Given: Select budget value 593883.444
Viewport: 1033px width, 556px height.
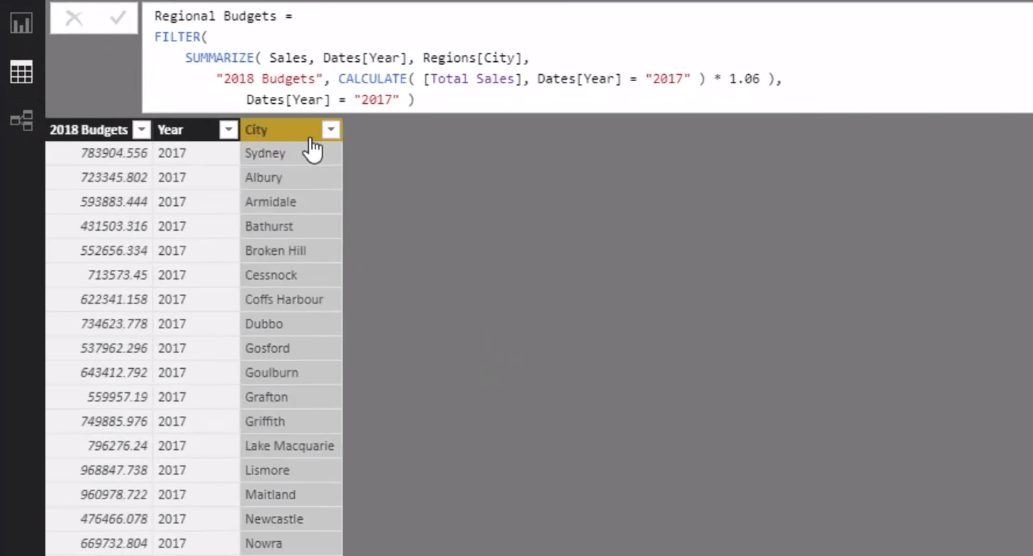Looking at the screenshot, I should 99,202.
